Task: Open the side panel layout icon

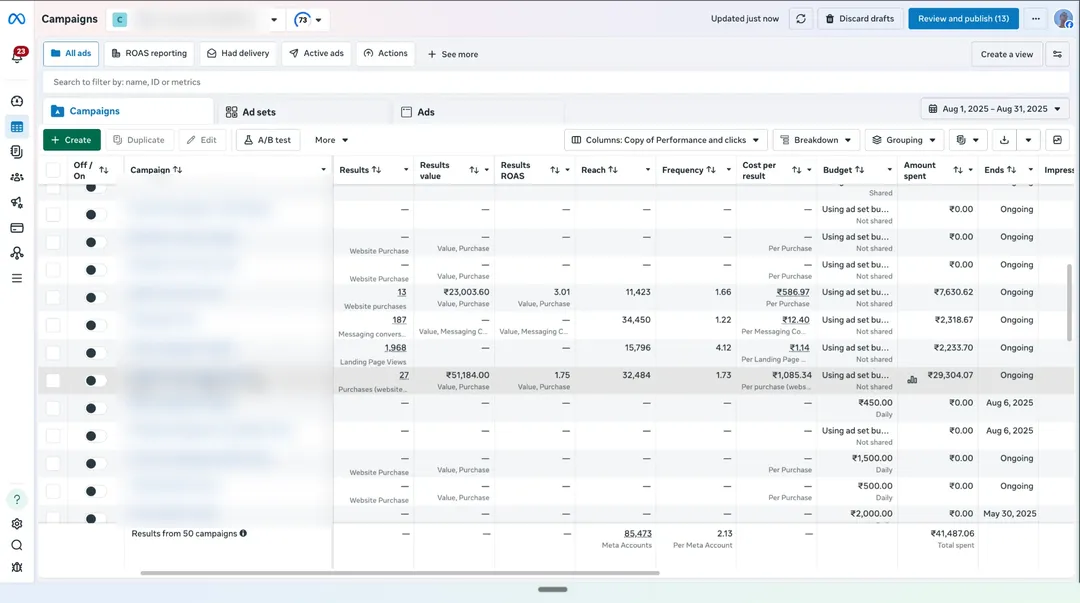Action: (1057, 140)
